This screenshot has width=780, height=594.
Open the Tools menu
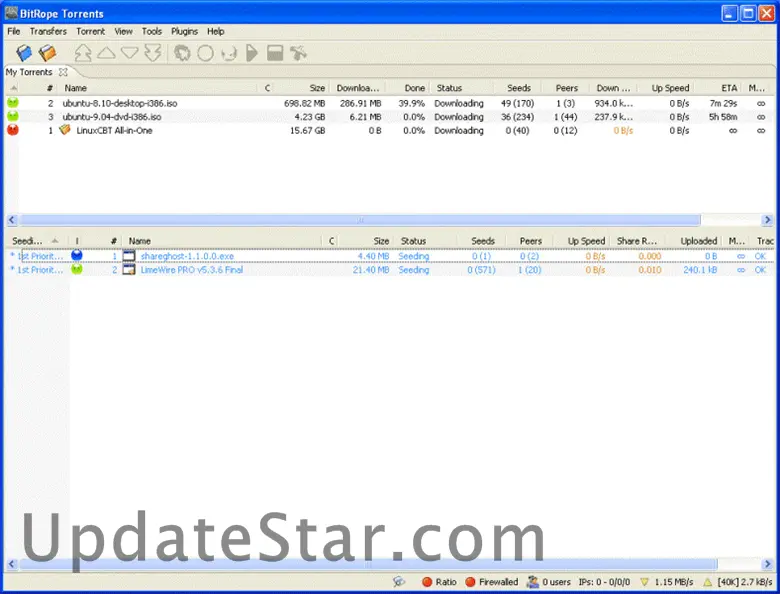click(x=152, y=31)
